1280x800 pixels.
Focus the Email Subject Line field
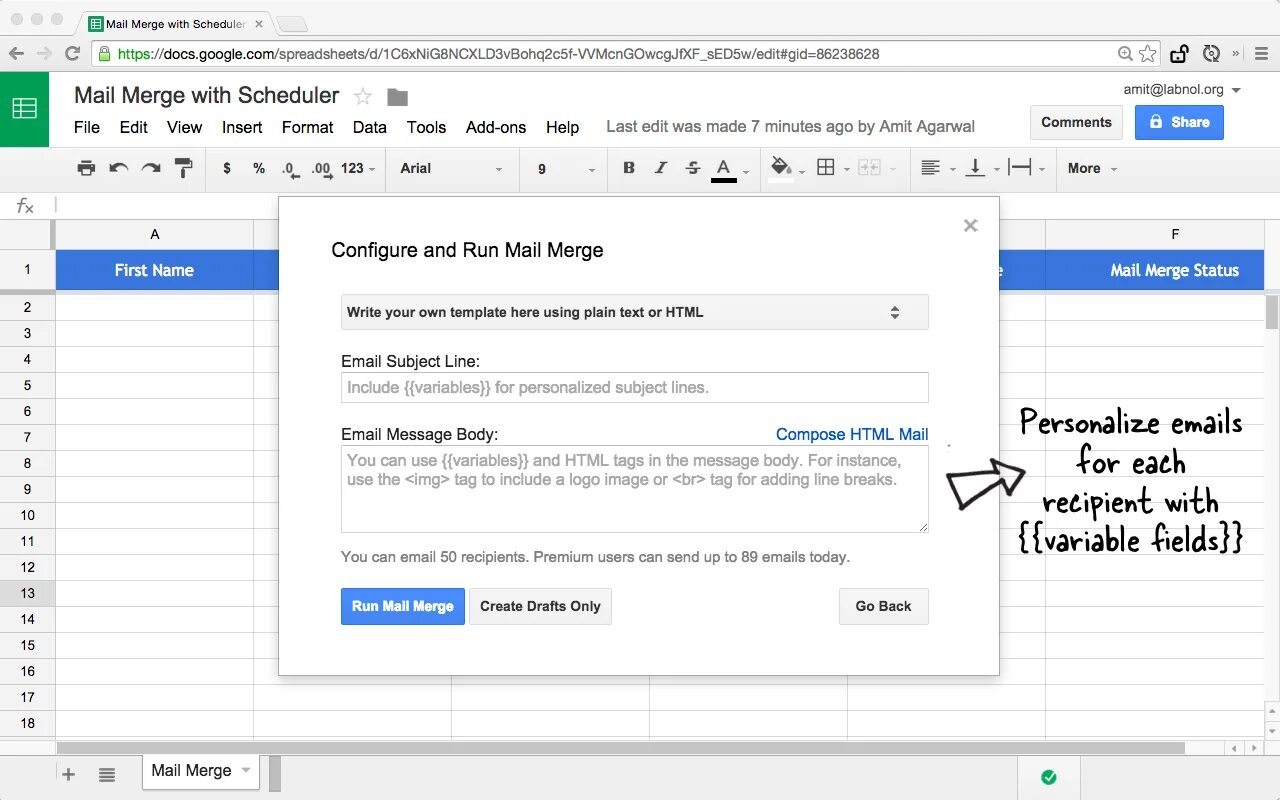[635, 387]
